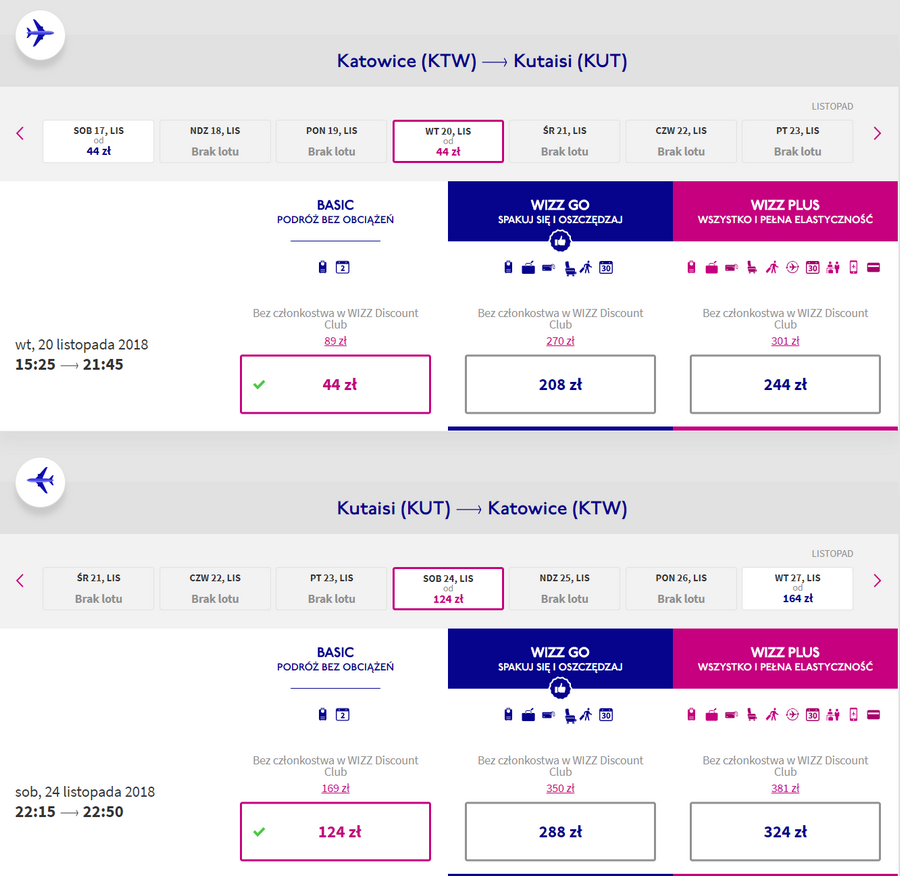Click return BASIC small cabin bag icon
This screenshot has height=876, width=900.
click(323, 714)
